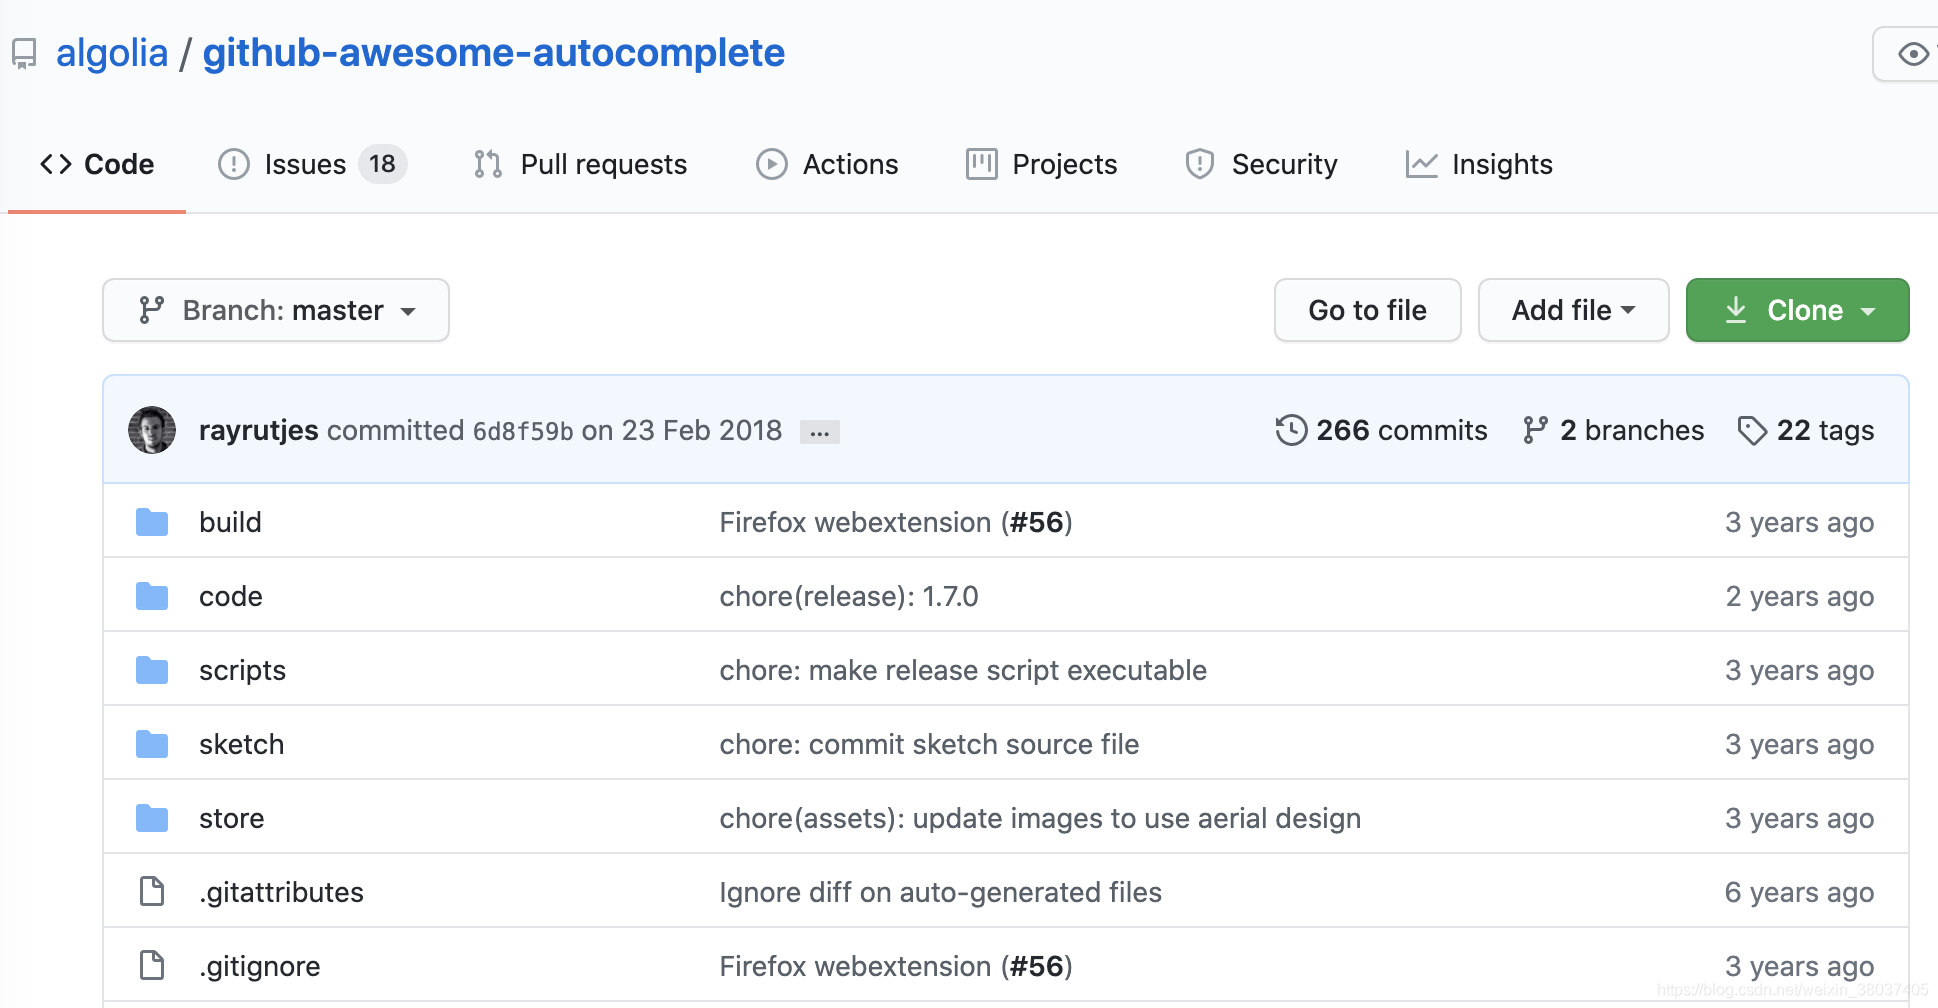Open rayrutjes user profile link
Image resolution: width=1938 pixels, height=1008 pixels.
258,430
